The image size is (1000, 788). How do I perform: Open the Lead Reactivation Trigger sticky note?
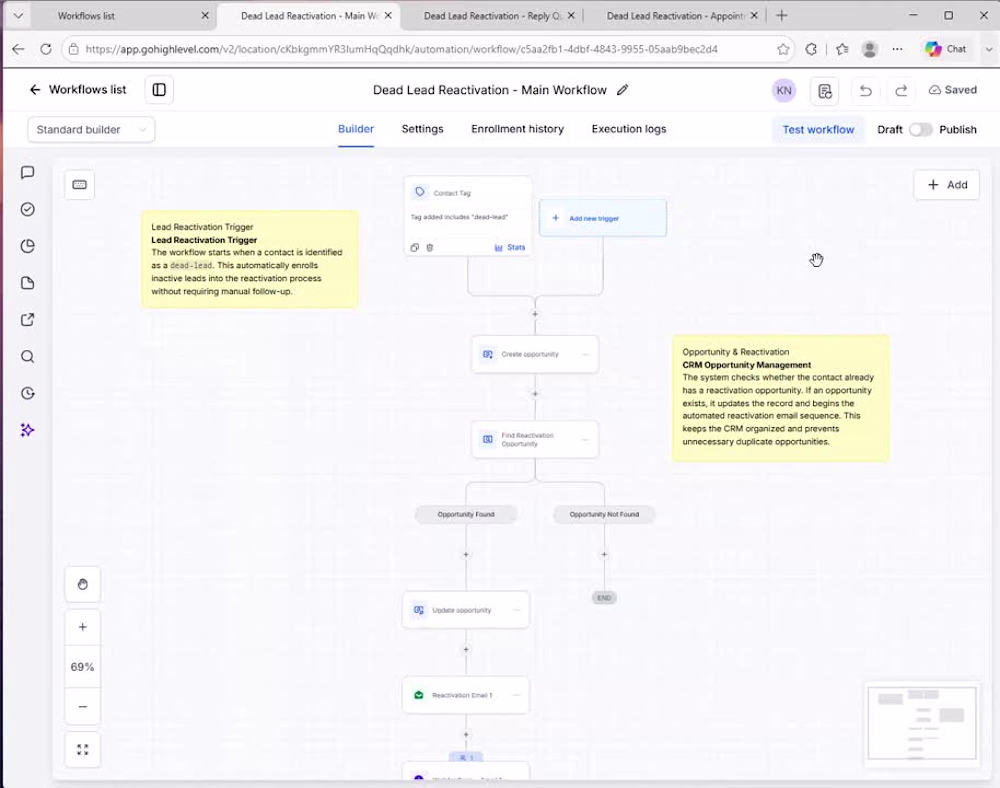(x=249, y=259)
